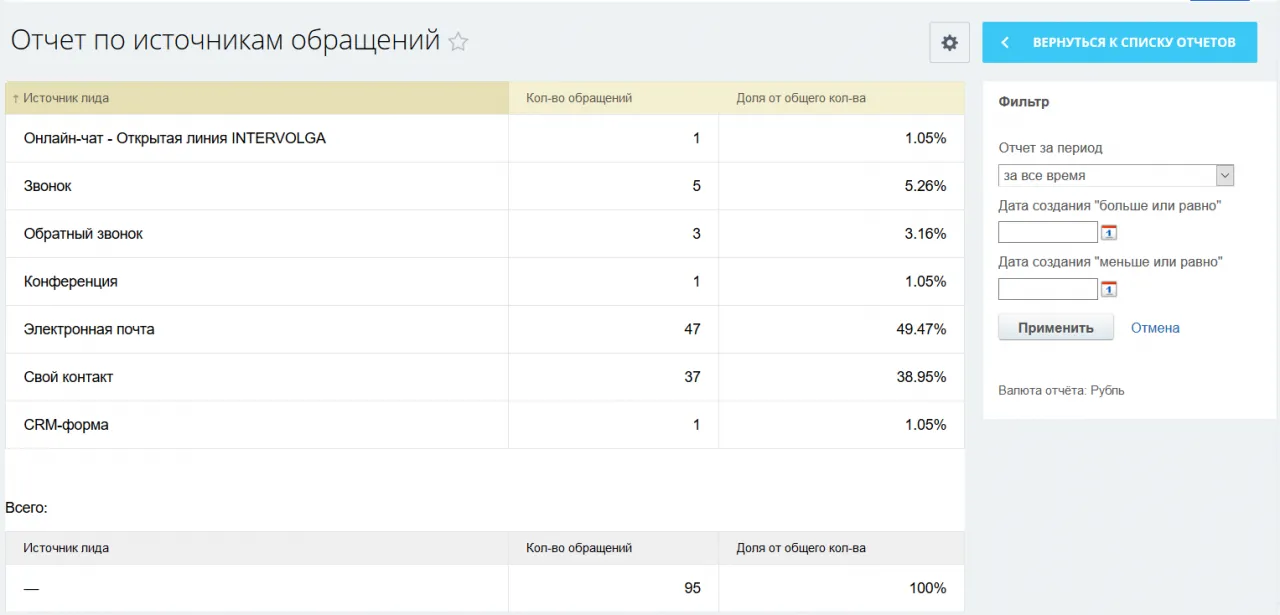Expand the report period combo box arrow
Image resolution: width=1280 pixels, height=615 pixels.
pyautogui.click(x=1224, y=175)
